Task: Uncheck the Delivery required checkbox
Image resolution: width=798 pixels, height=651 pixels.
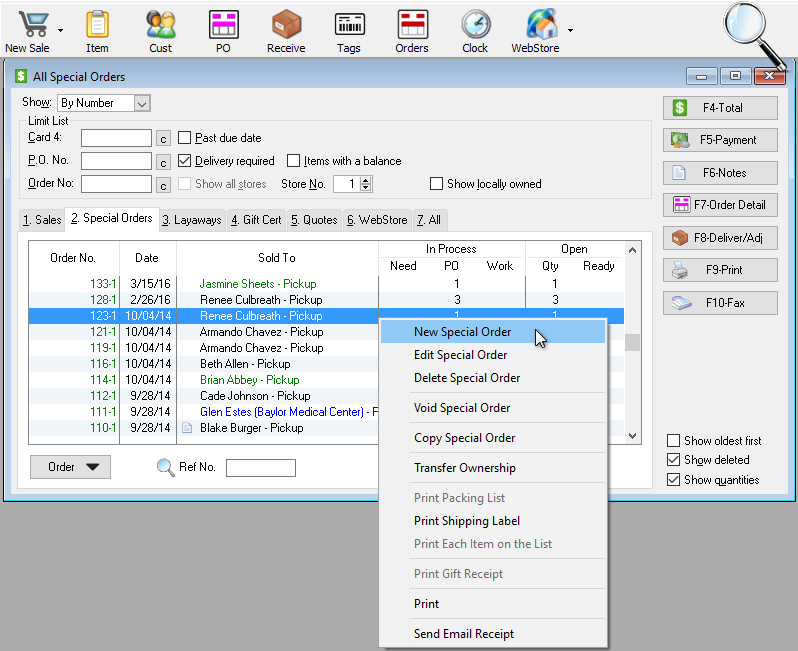Action: 184,161
